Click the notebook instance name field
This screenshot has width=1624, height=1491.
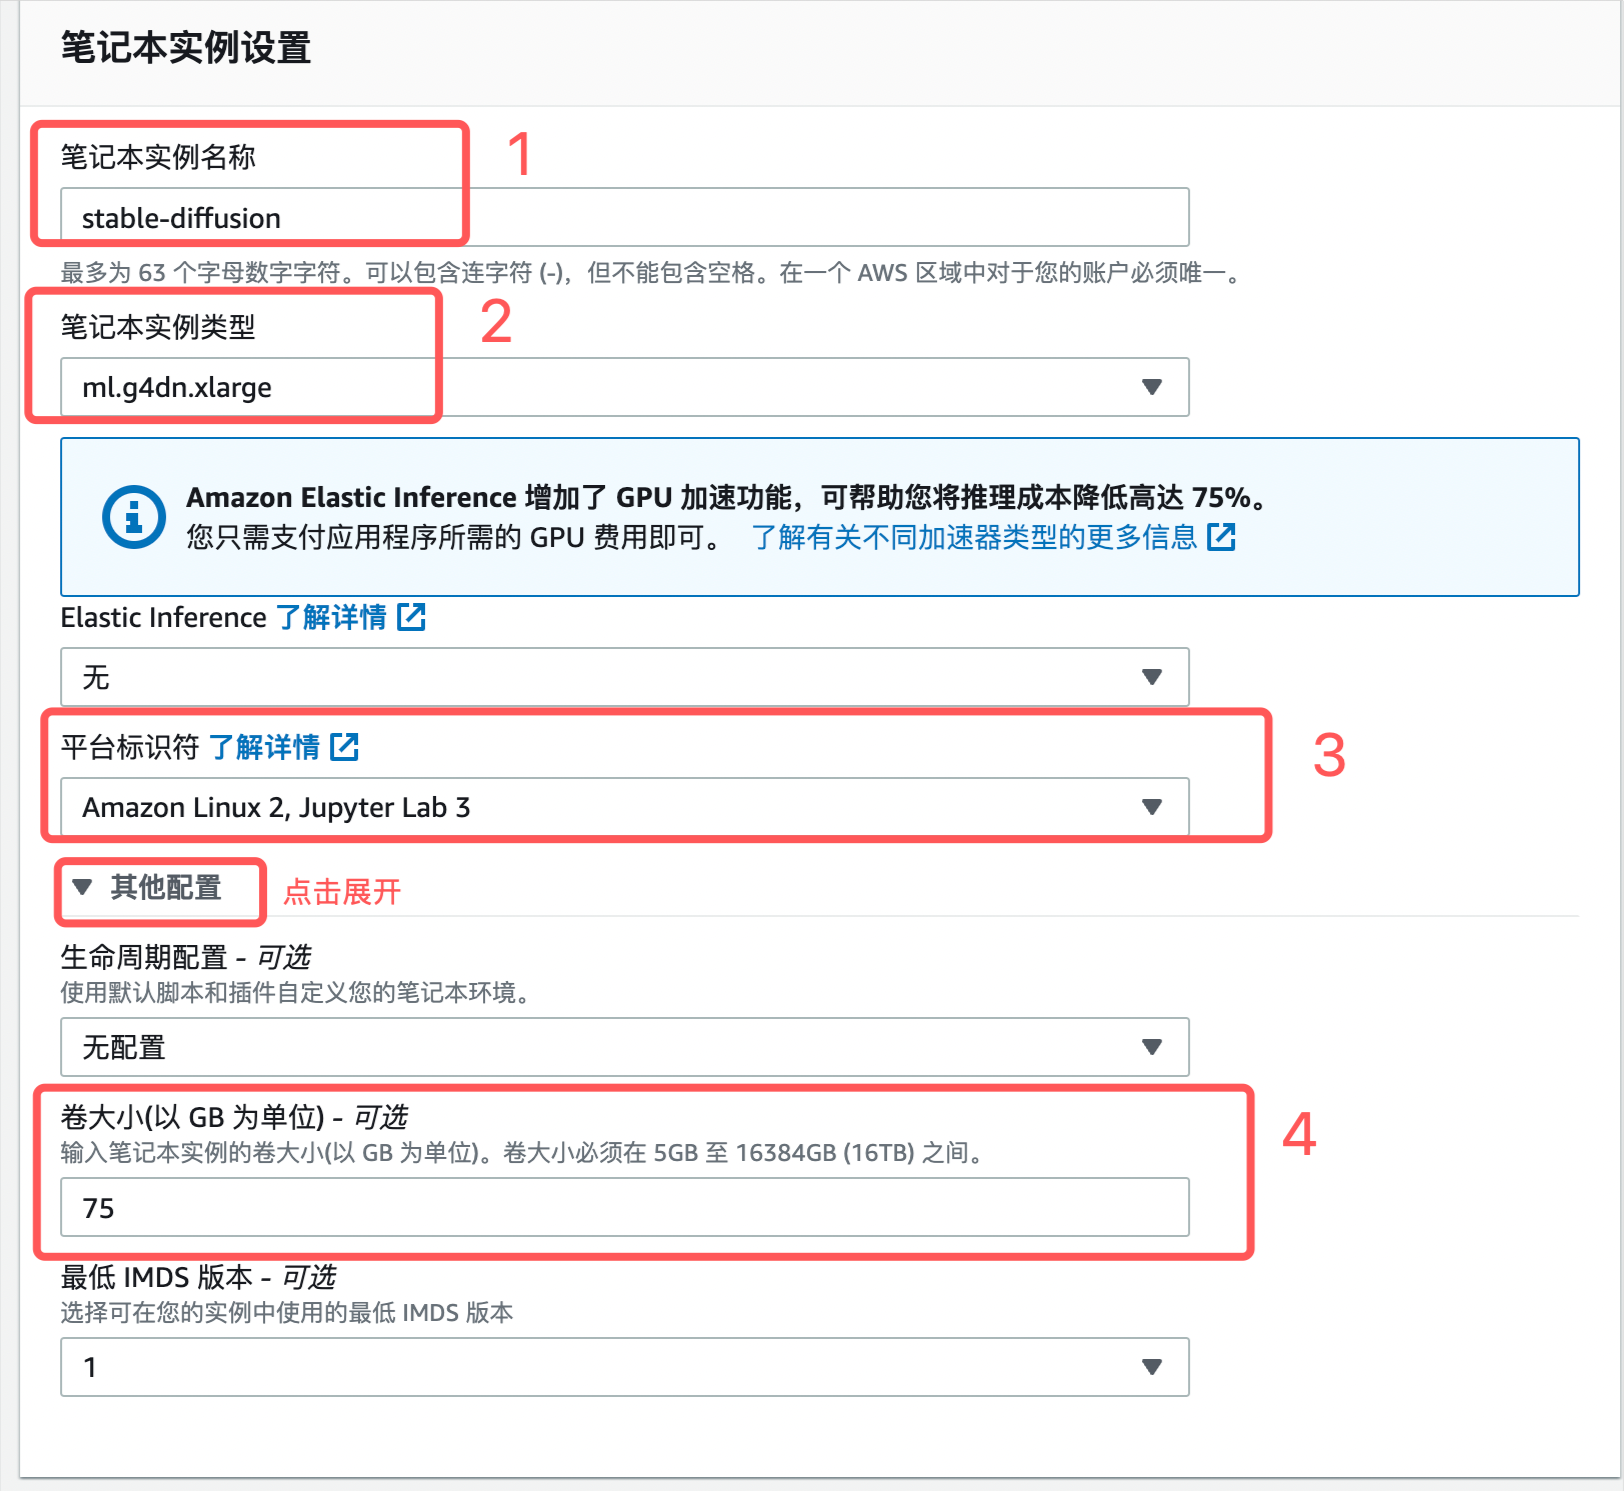[x=625, y=217]
